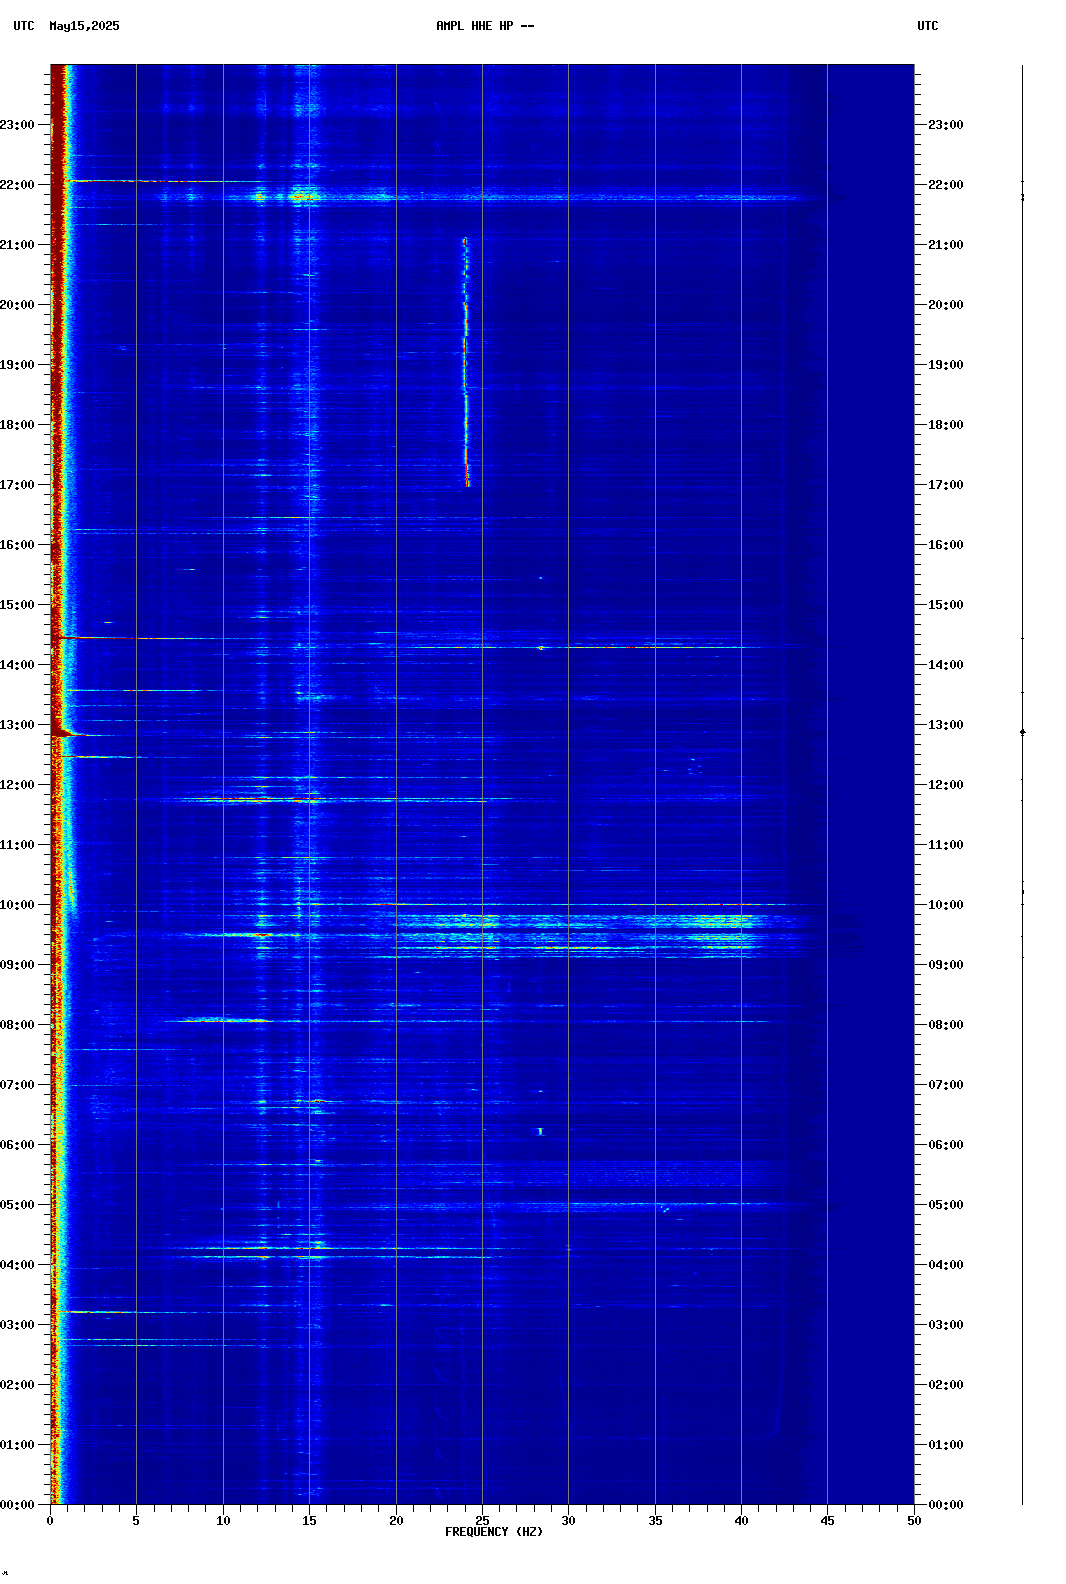Click 11:00 on the right time axis

[x=946, y=845]
